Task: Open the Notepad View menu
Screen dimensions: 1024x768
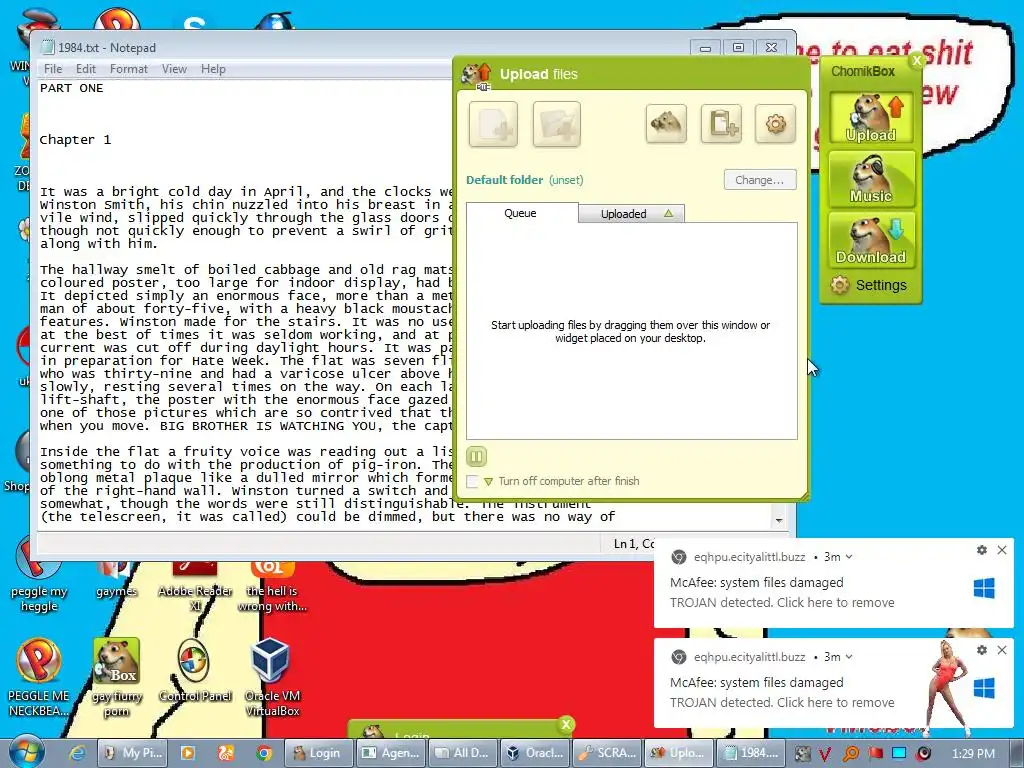Action: click(x=174, y=69)
